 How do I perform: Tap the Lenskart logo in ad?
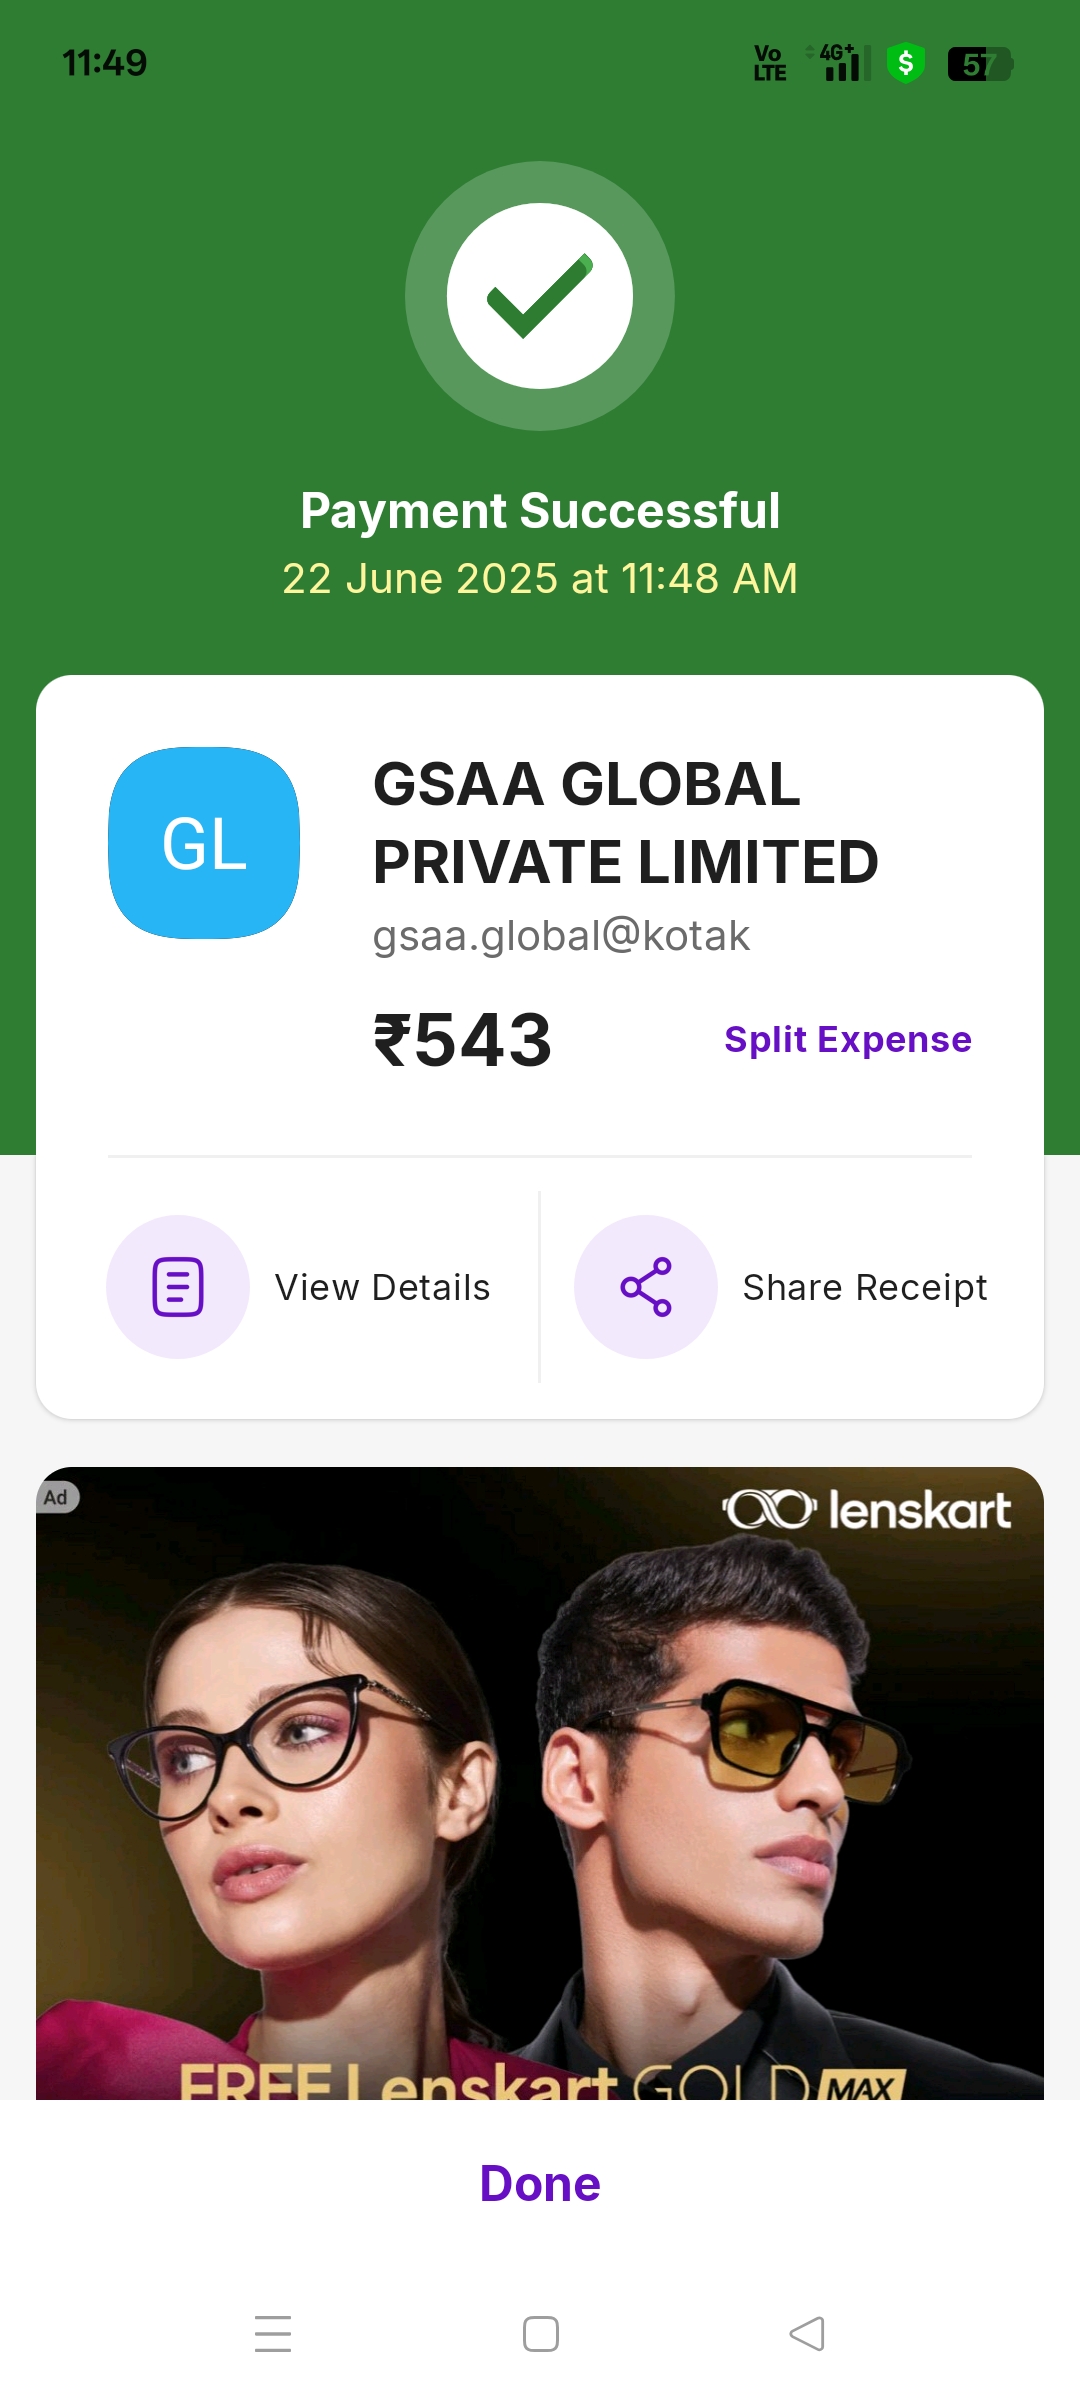[868, 1510]
